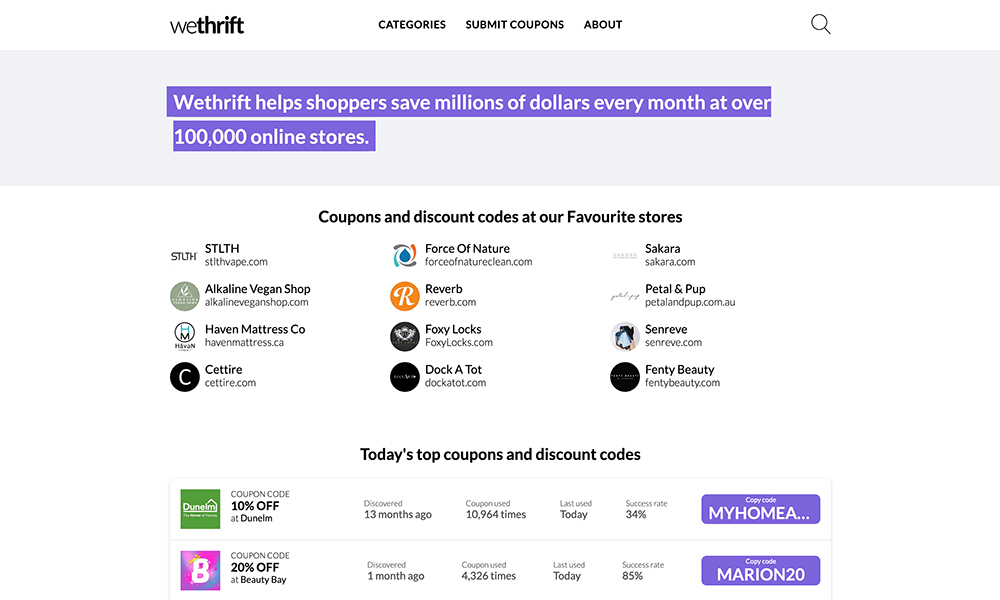Click the Foxy Locks logo icon

tap(404, 336)
